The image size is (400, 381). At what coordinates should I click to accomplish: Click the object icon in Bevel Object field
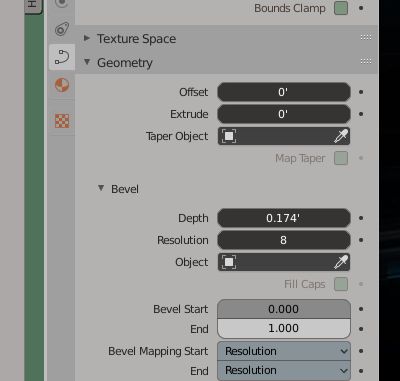click(229, 262)
